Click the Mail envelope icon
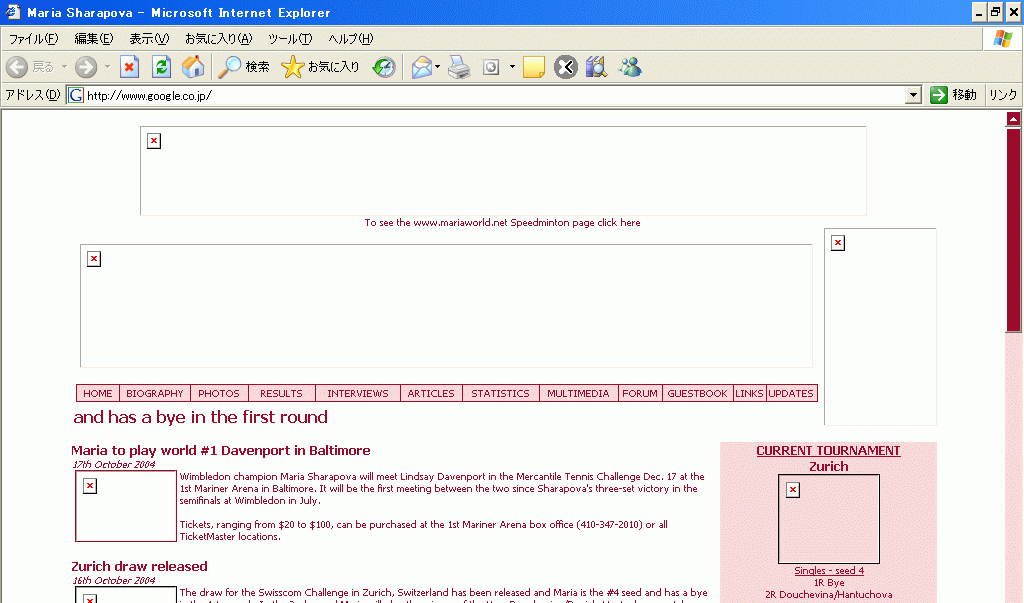Image resolution: width=1024 pixels, height=603 pixels. (422, 67)
